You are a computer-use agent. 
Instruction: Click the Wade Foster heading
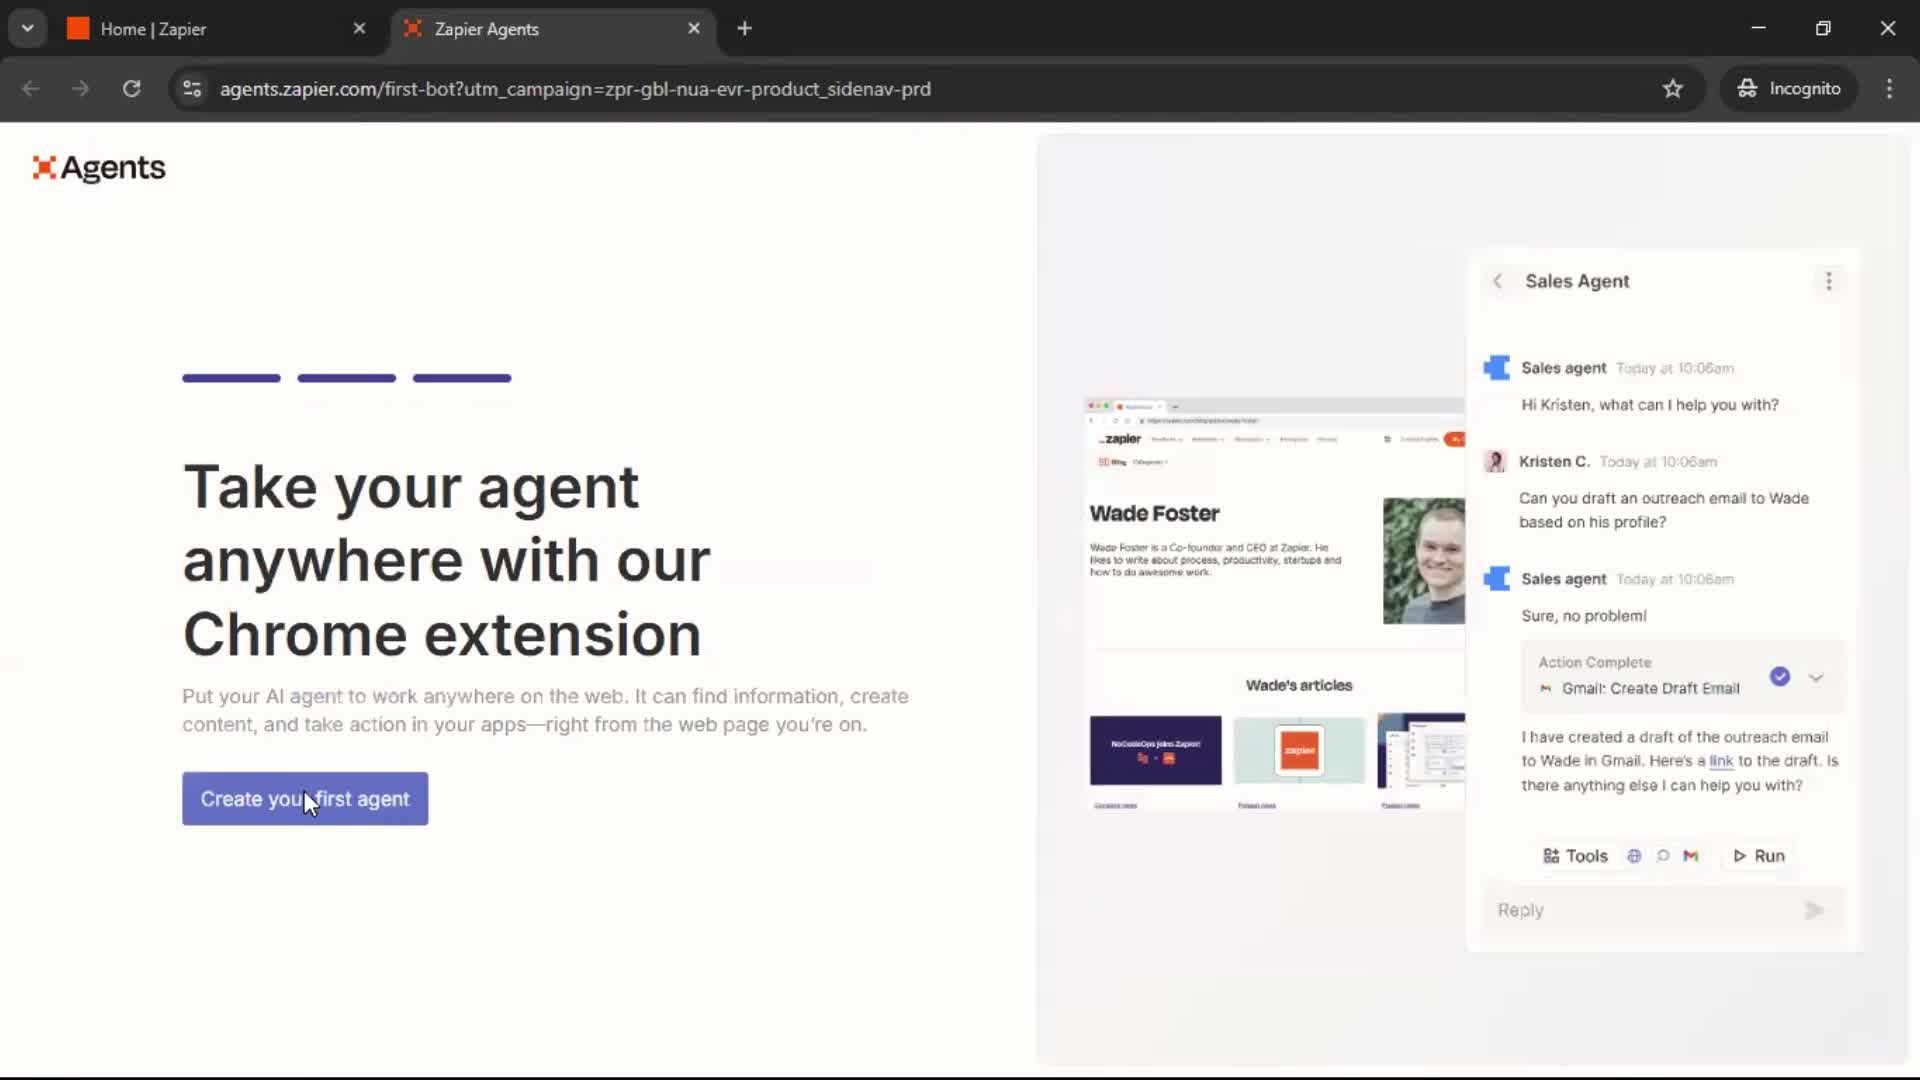pyautogui.click(x=1154, y=513)
